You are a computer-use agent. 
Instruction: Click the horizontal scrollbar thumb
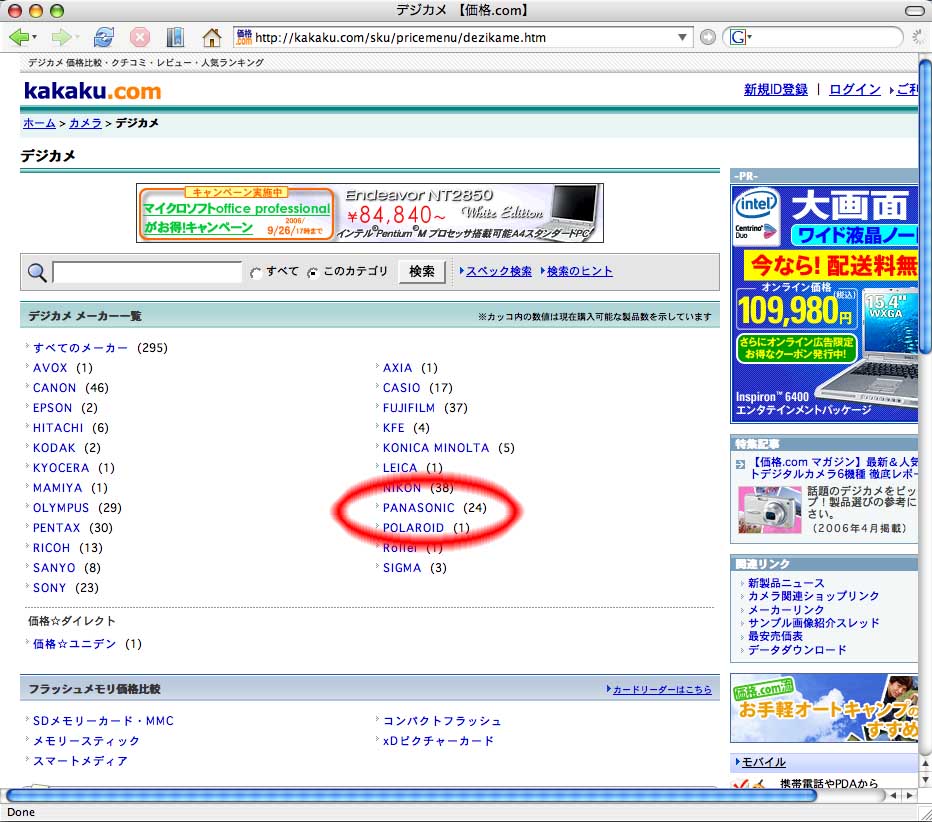coord(411,795)
